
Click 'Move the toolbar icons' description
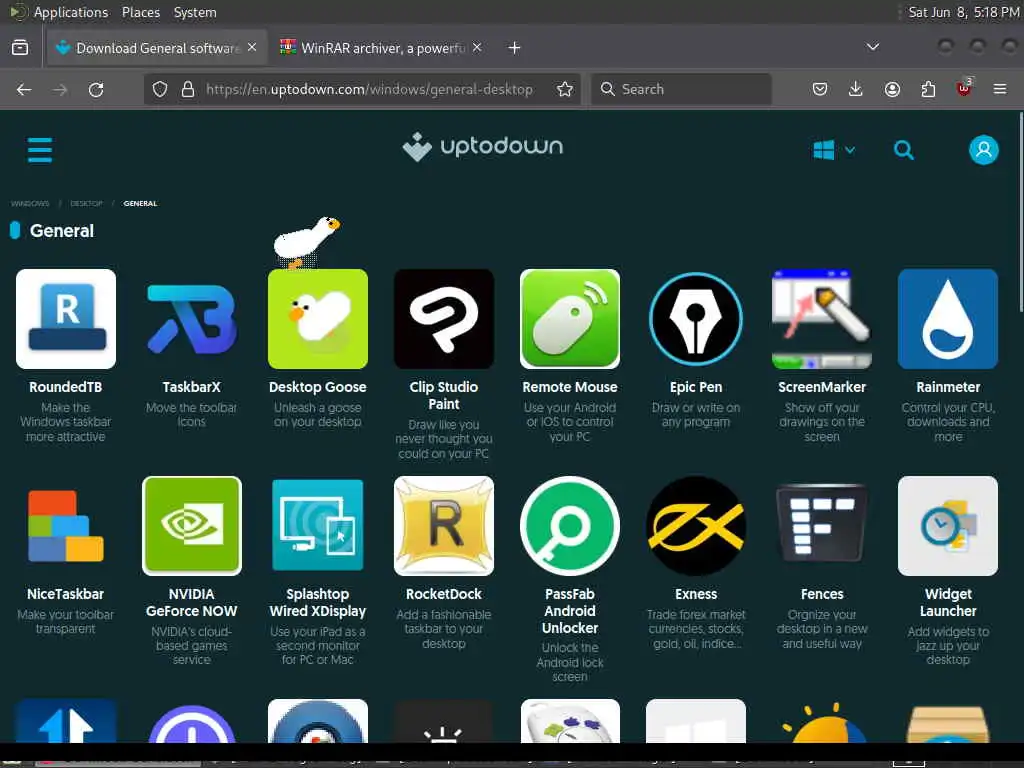point(192,415)
